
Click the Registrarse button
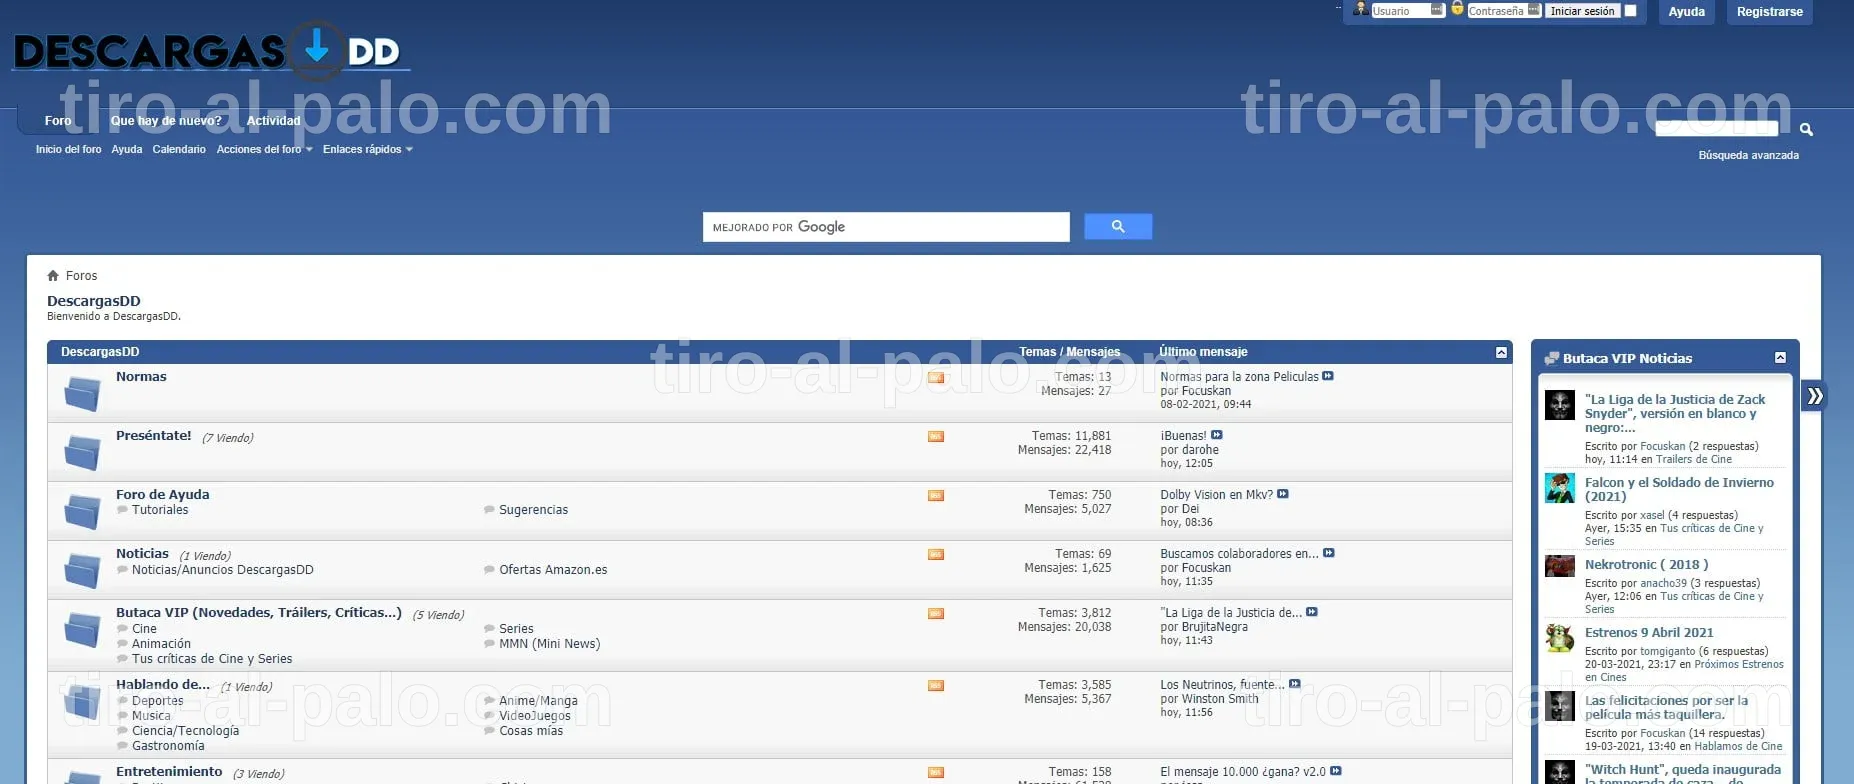[1769, 12]
